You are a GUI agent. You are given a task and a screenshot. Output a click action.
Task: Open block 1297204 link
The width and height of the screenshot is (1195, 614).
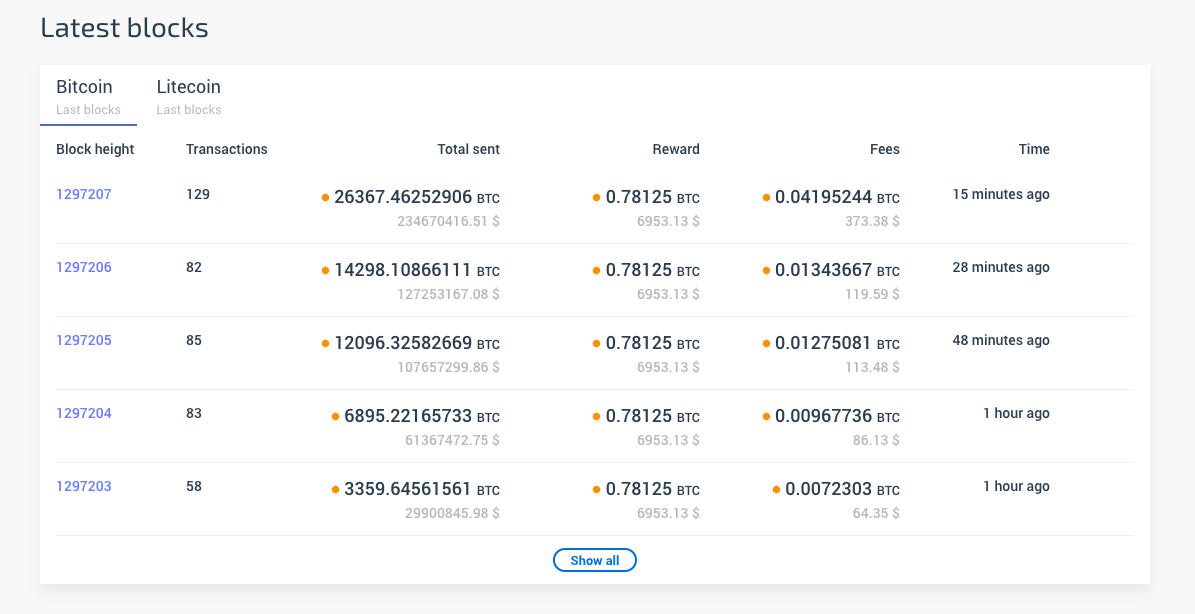84,414
